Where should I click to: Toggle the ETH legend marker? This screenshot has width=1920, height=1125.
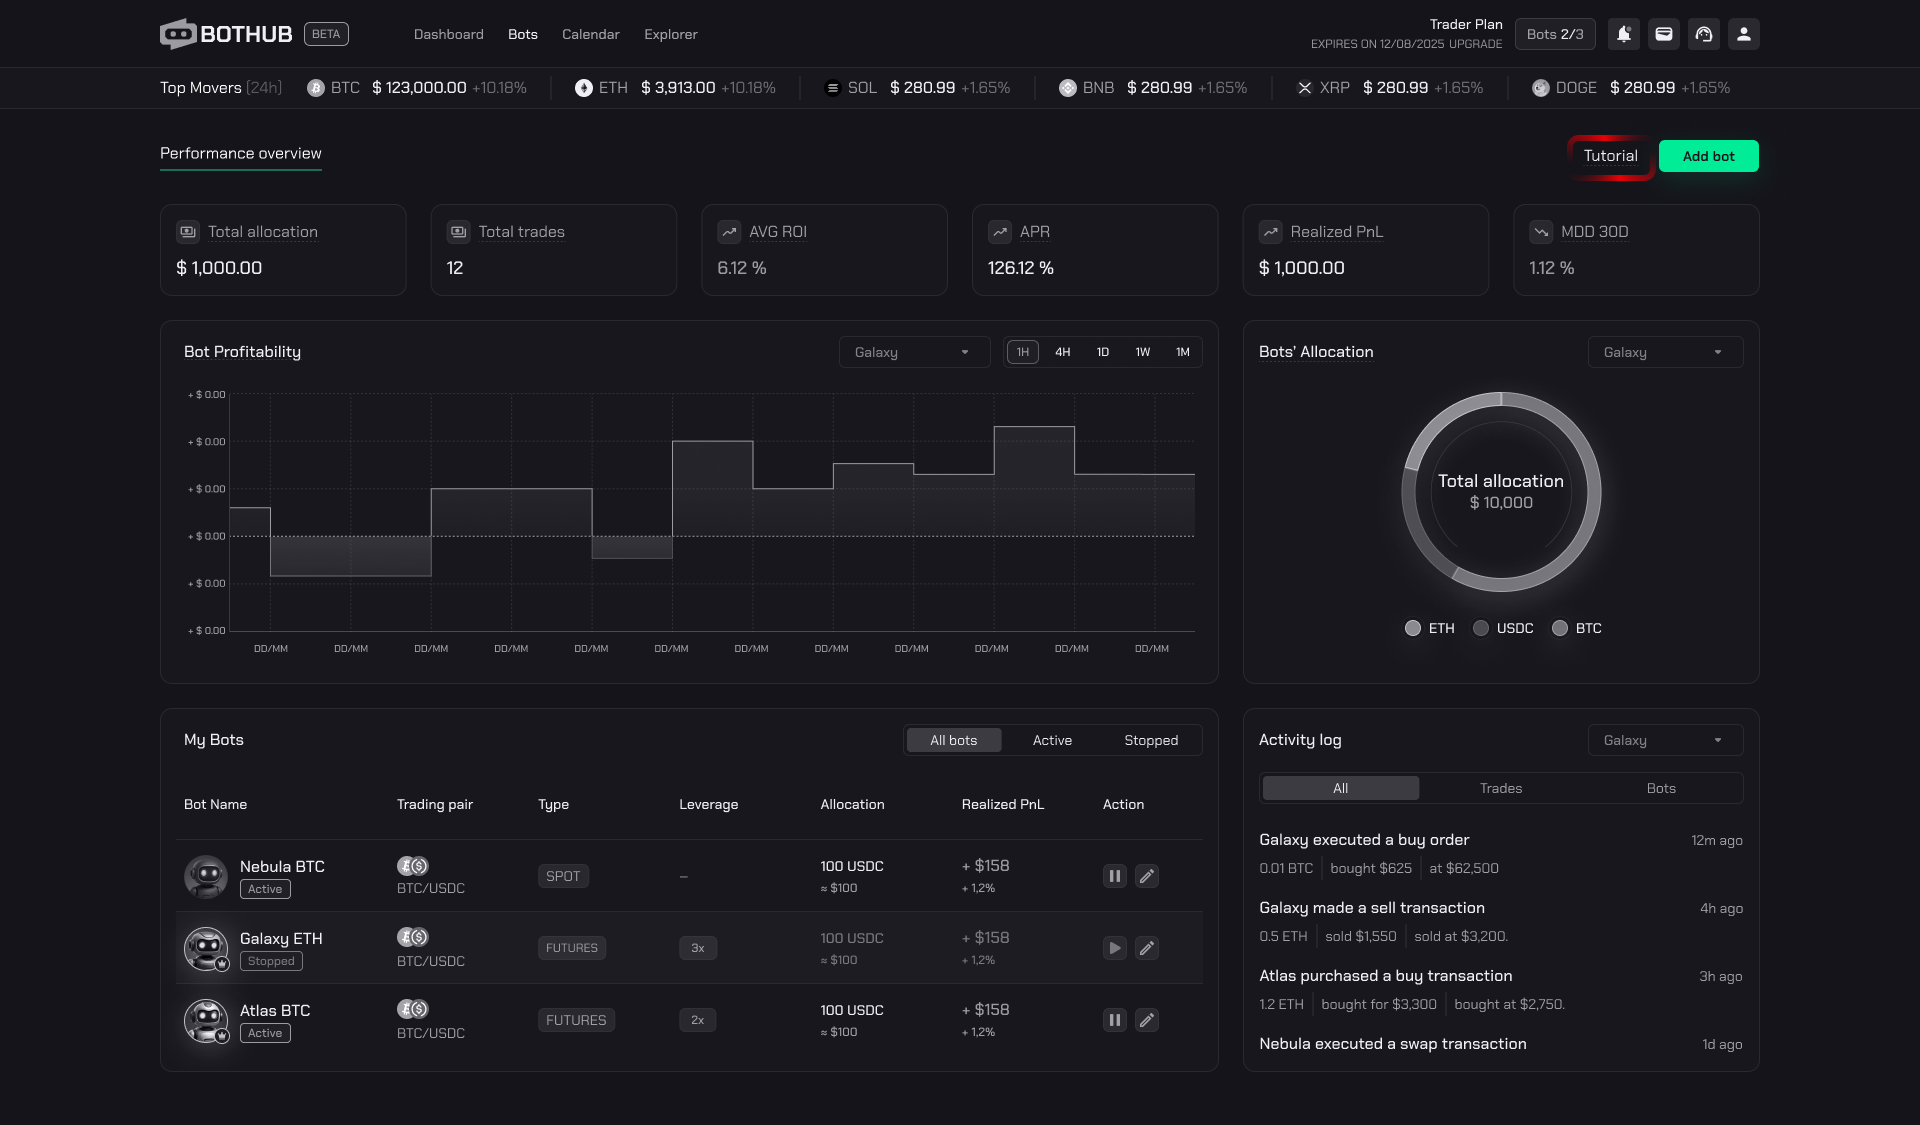[x=1413, y=628]
